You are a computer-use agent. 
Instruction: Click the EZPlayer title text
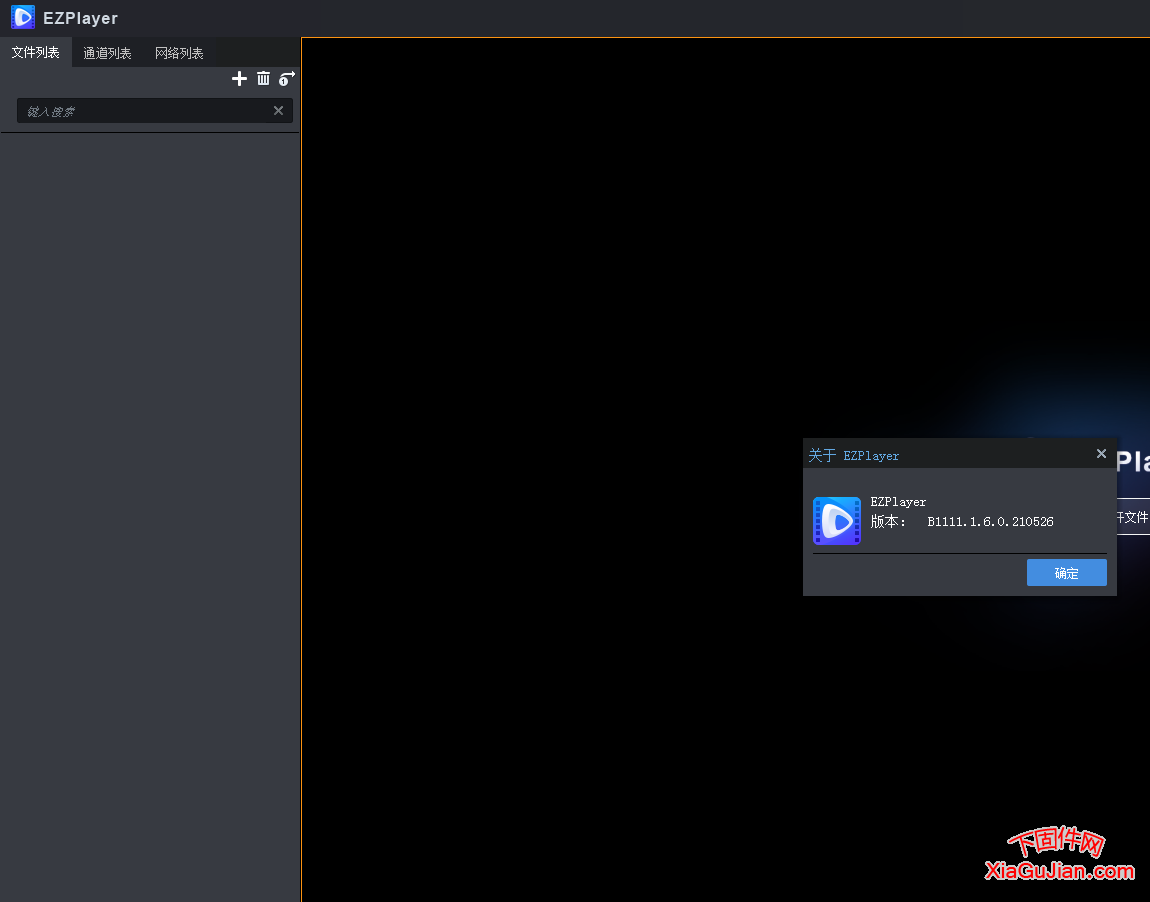coord(81,18)
